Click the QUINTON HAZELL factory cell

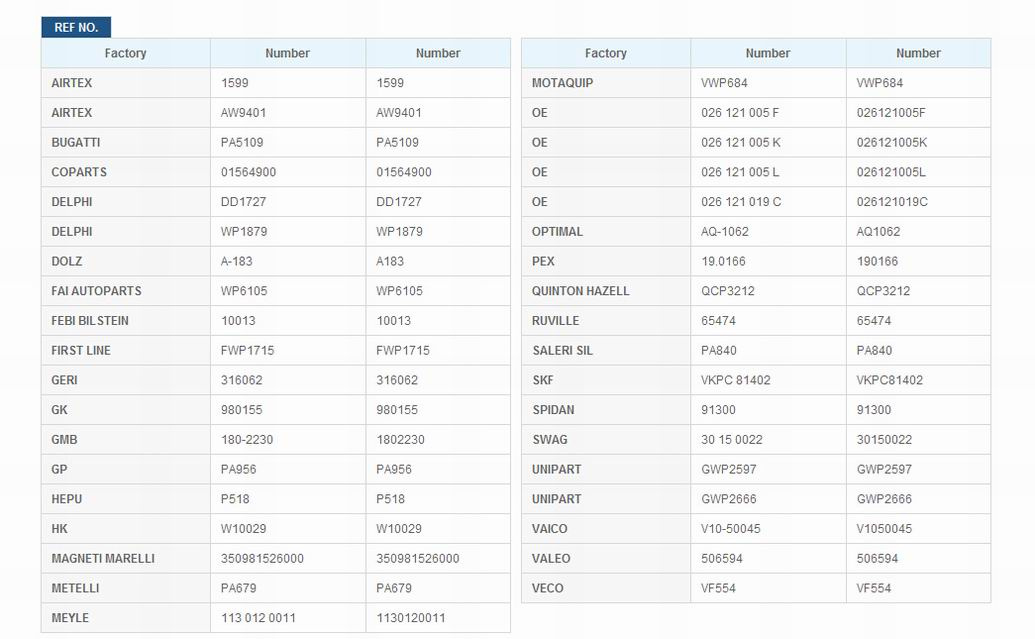(x=605, y=290)
